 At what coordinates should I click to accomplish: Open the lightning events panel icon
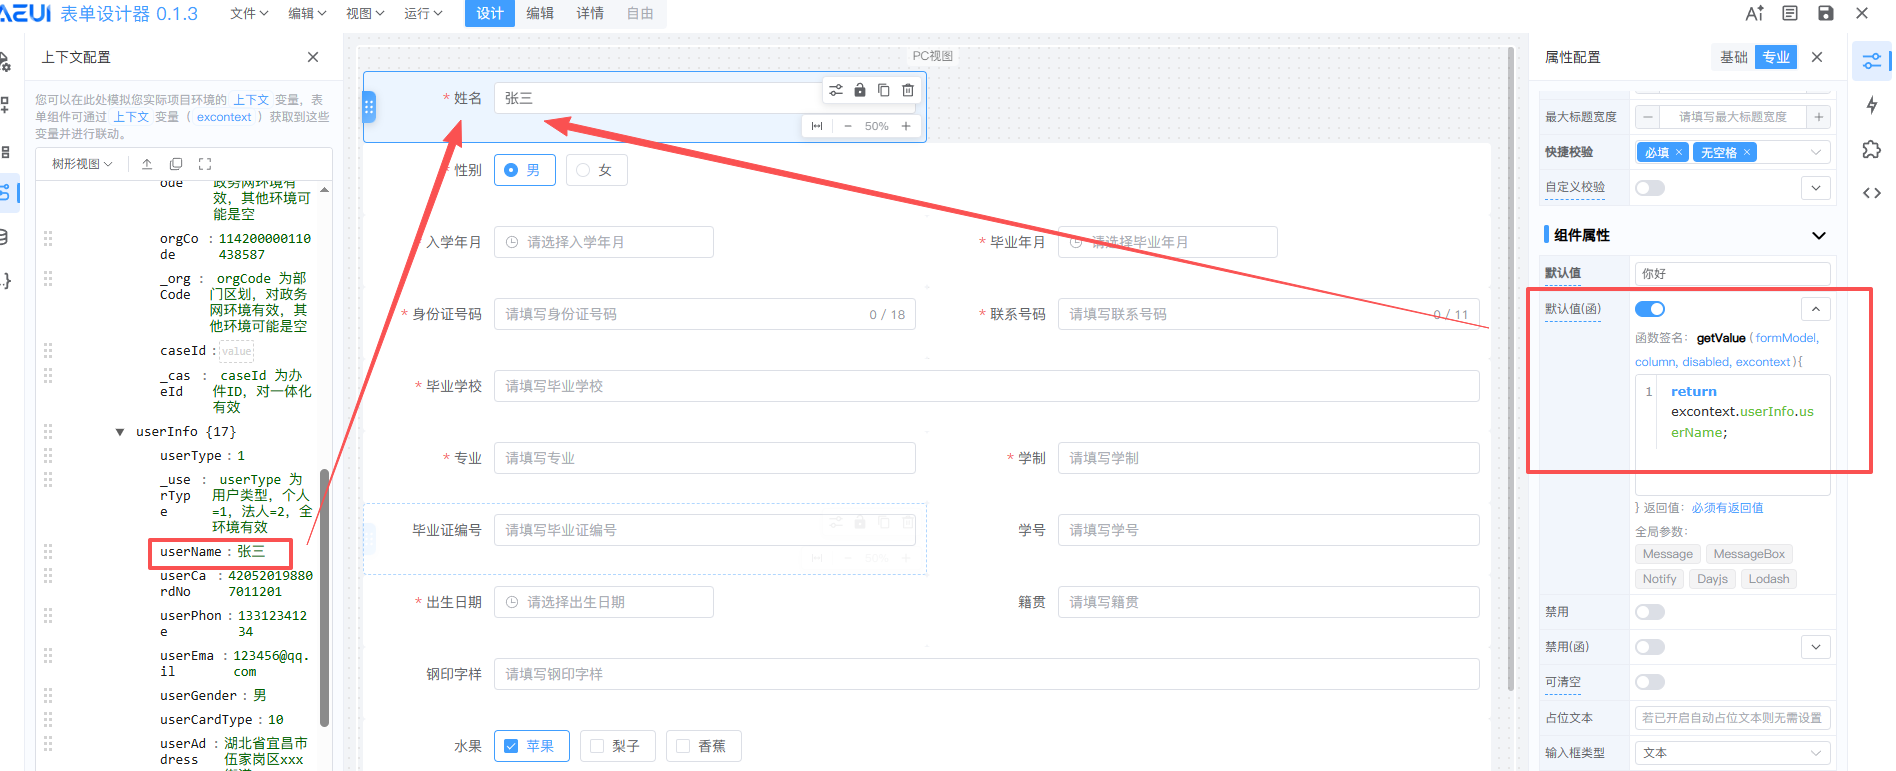pyautogui.click(x=1871, y=105)
